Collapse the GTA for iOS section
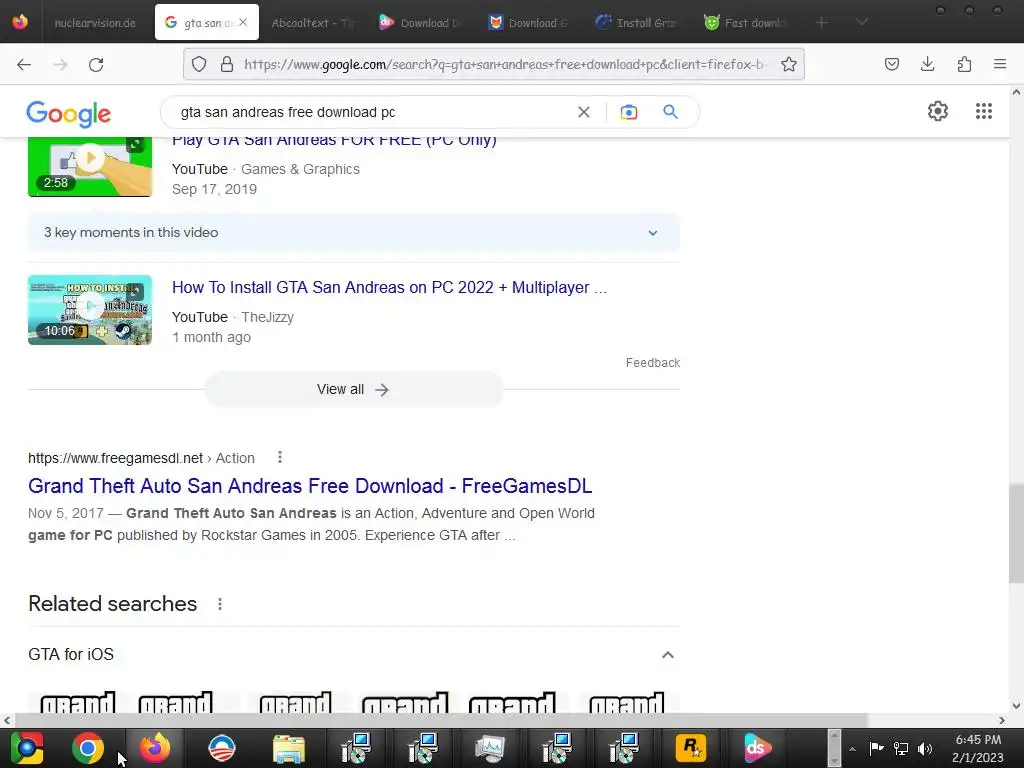This screenshot has width=1024, height=768. click(667, 654)
